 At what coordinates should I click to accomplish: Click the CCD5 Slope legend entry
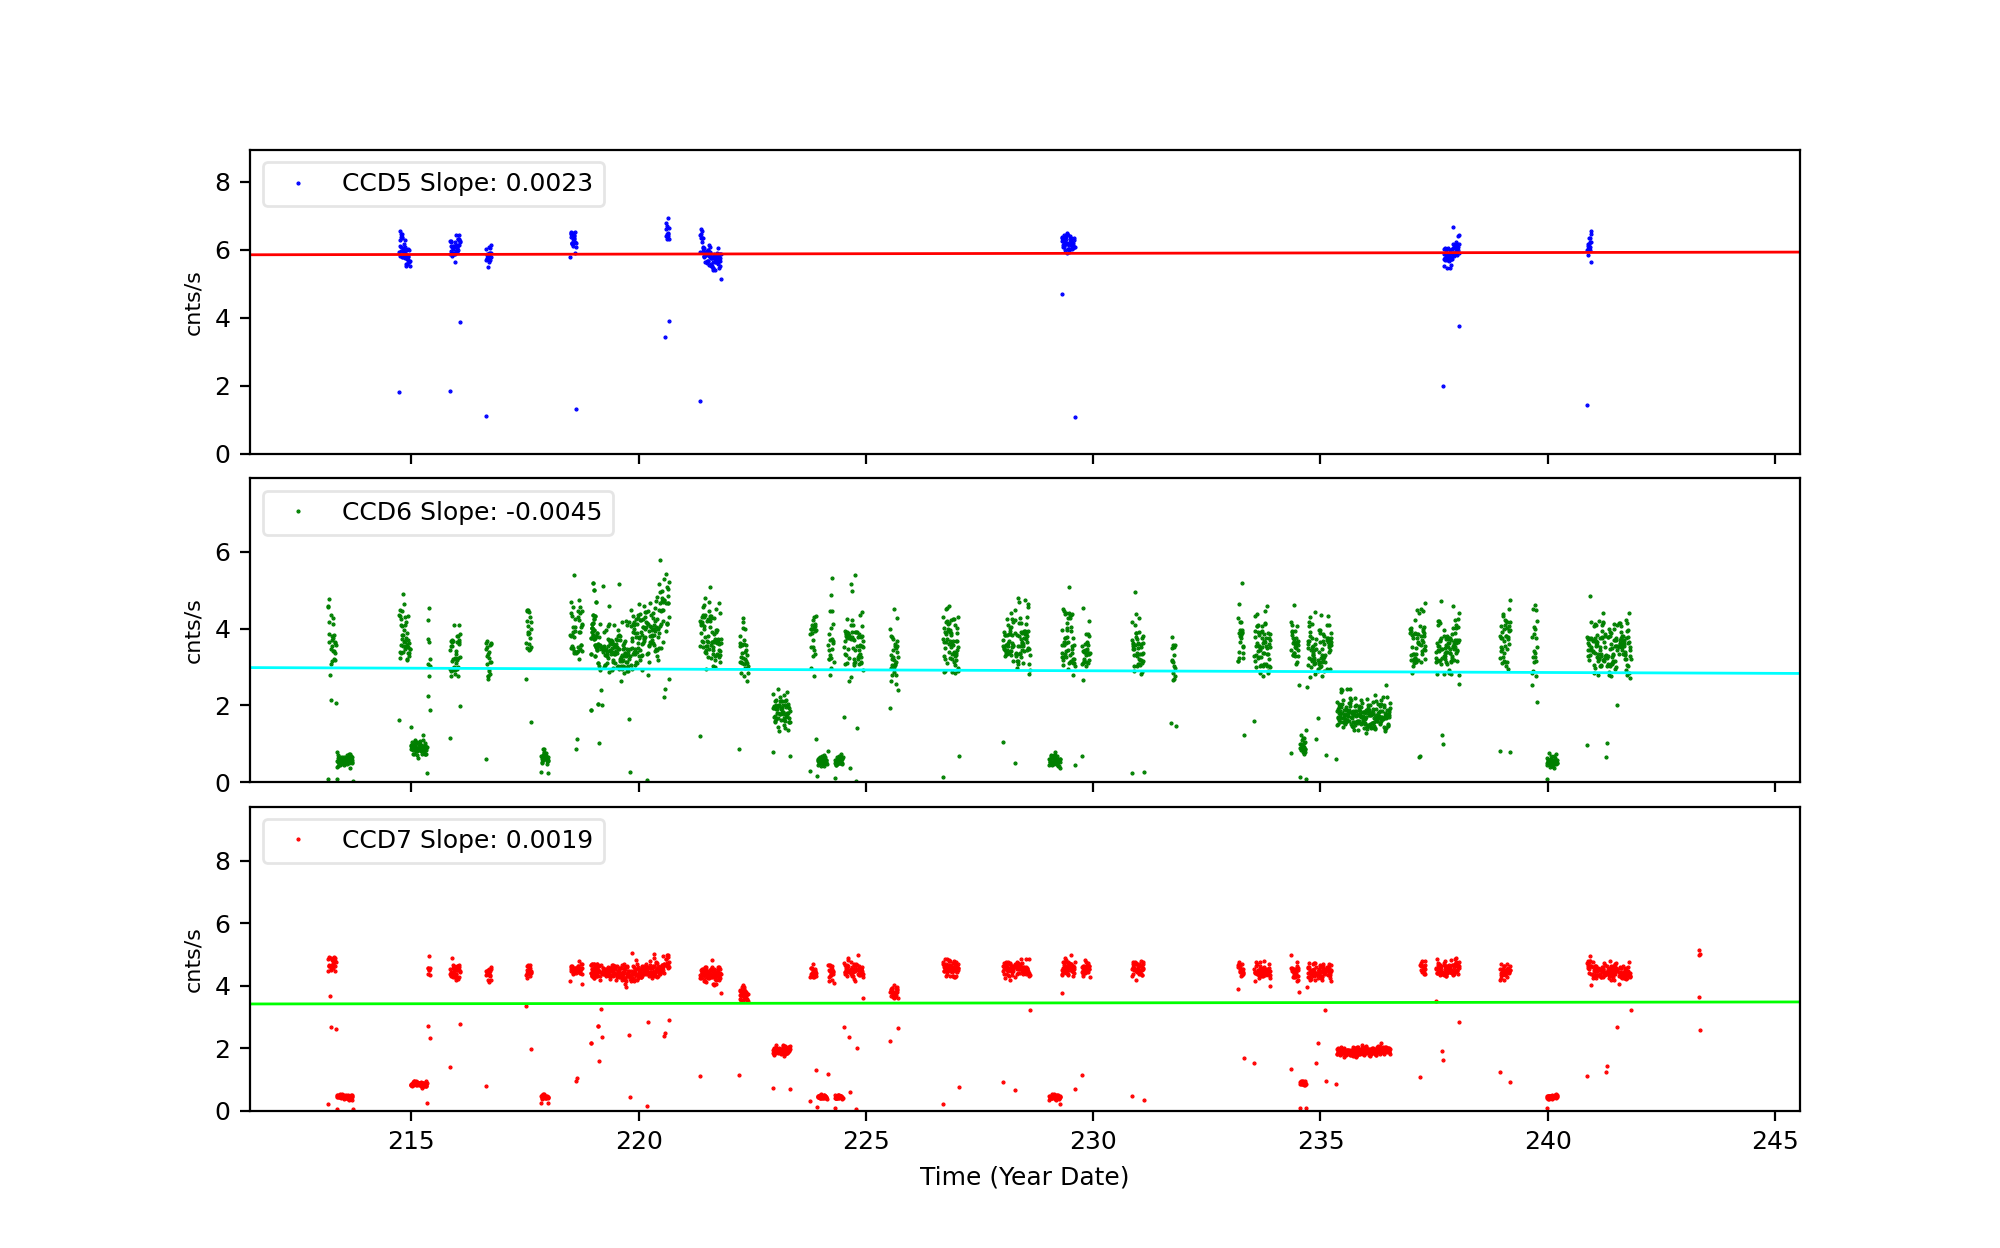pyautogui.click(x=466, y=183)
